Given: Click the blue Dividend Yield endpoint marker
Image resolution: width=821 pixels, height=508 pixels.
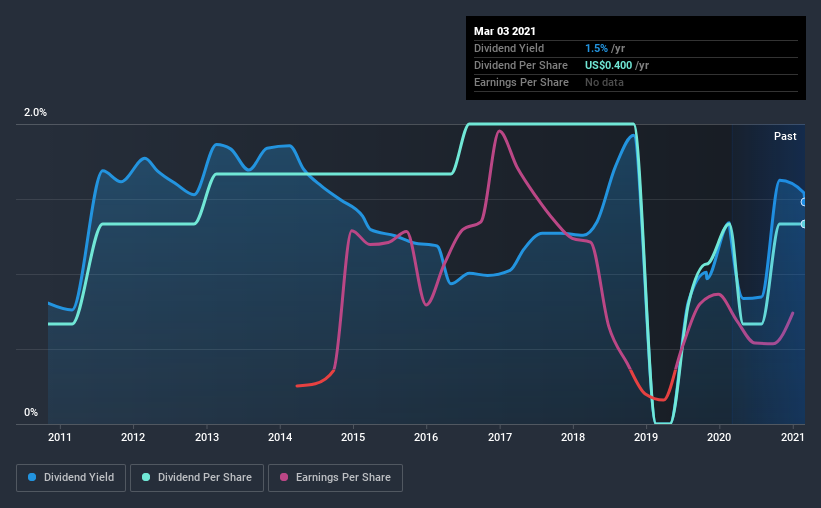Looking at the screenshot, I should click(x=804, y=202).
